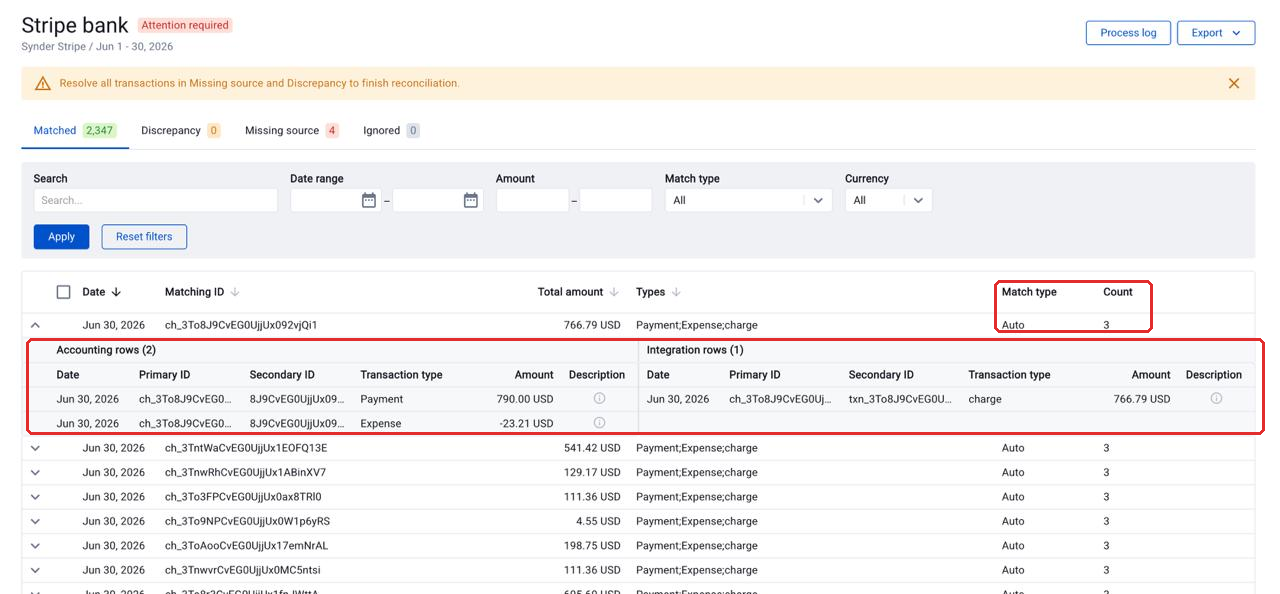The width and height of the screenshot is (1280, 594).
Task: Open calendar for end date range
Action: pos(471,200)
